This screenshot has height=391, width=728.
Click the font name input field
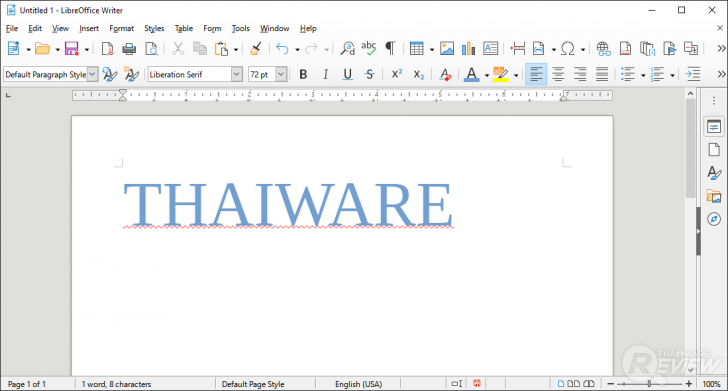tap(189, 74)
